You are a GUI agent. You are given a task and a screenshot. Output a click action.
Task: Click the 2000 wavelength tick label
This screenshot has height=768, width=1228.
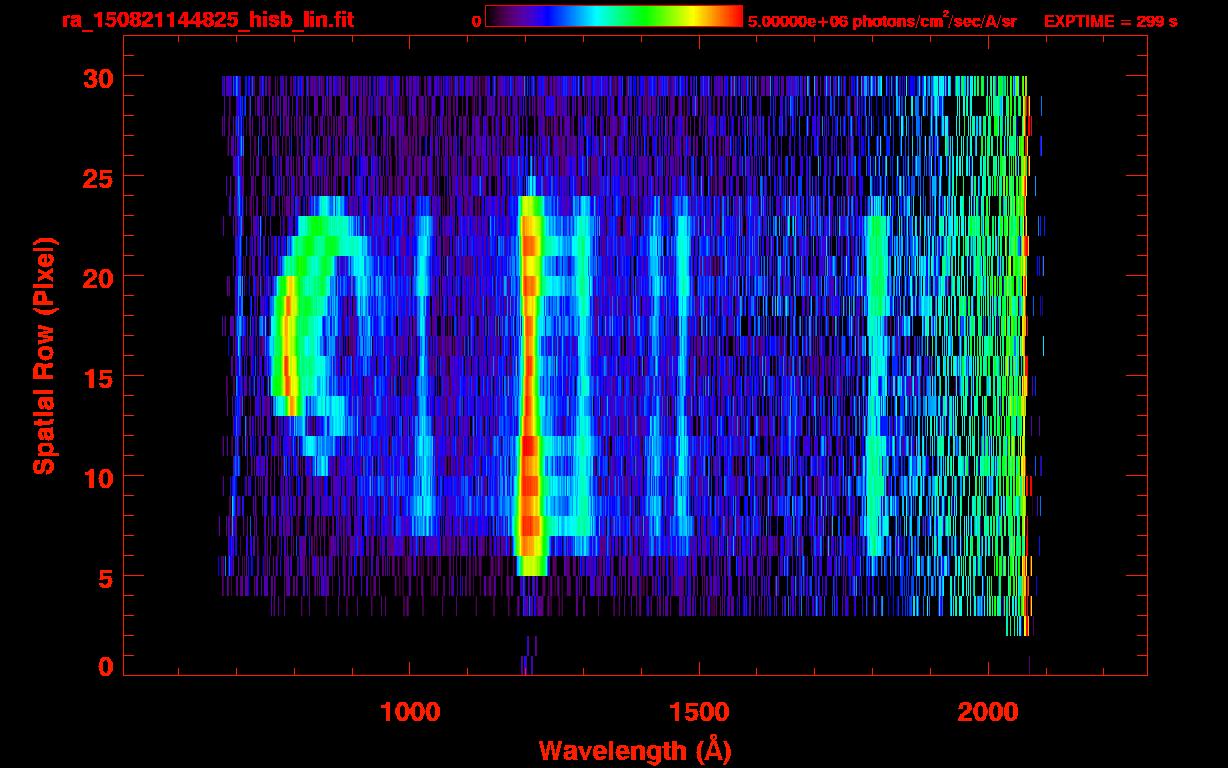click(988, 711)
